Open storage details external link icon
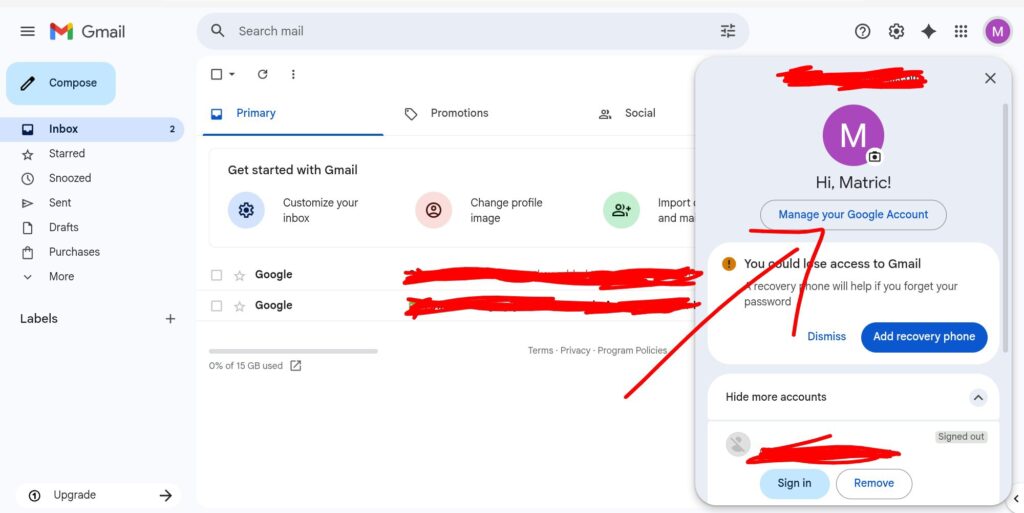Screen dimensions: 1024x513 click(x=296, y=365)
